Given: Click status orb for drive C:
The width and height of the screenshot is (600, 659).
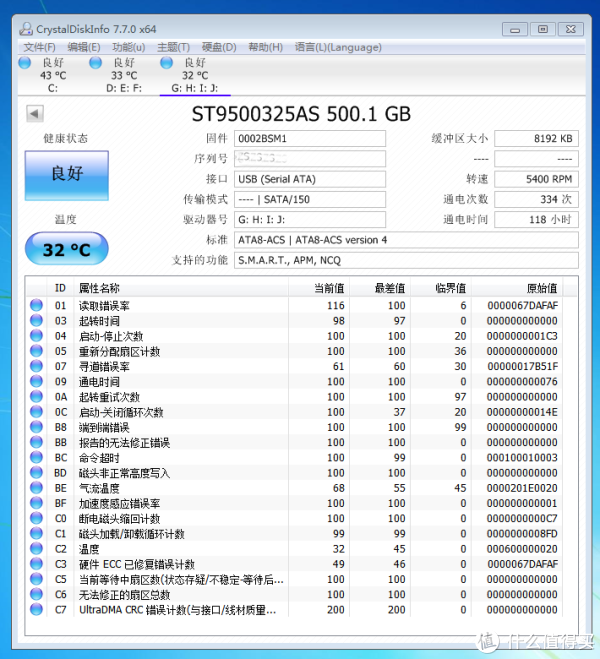Looking at the screenshot, I should [25, 63].
